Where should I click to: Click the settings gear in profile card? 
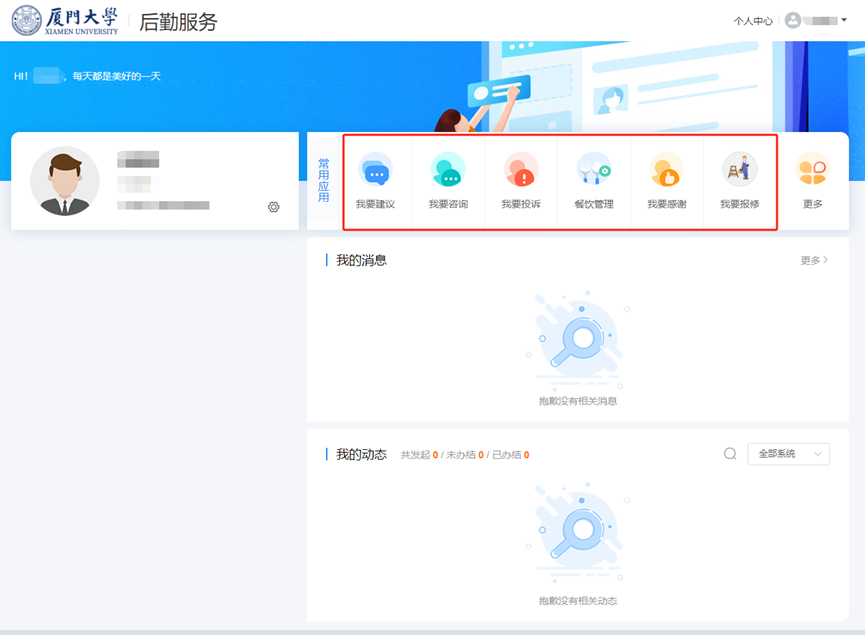(274, 207)
